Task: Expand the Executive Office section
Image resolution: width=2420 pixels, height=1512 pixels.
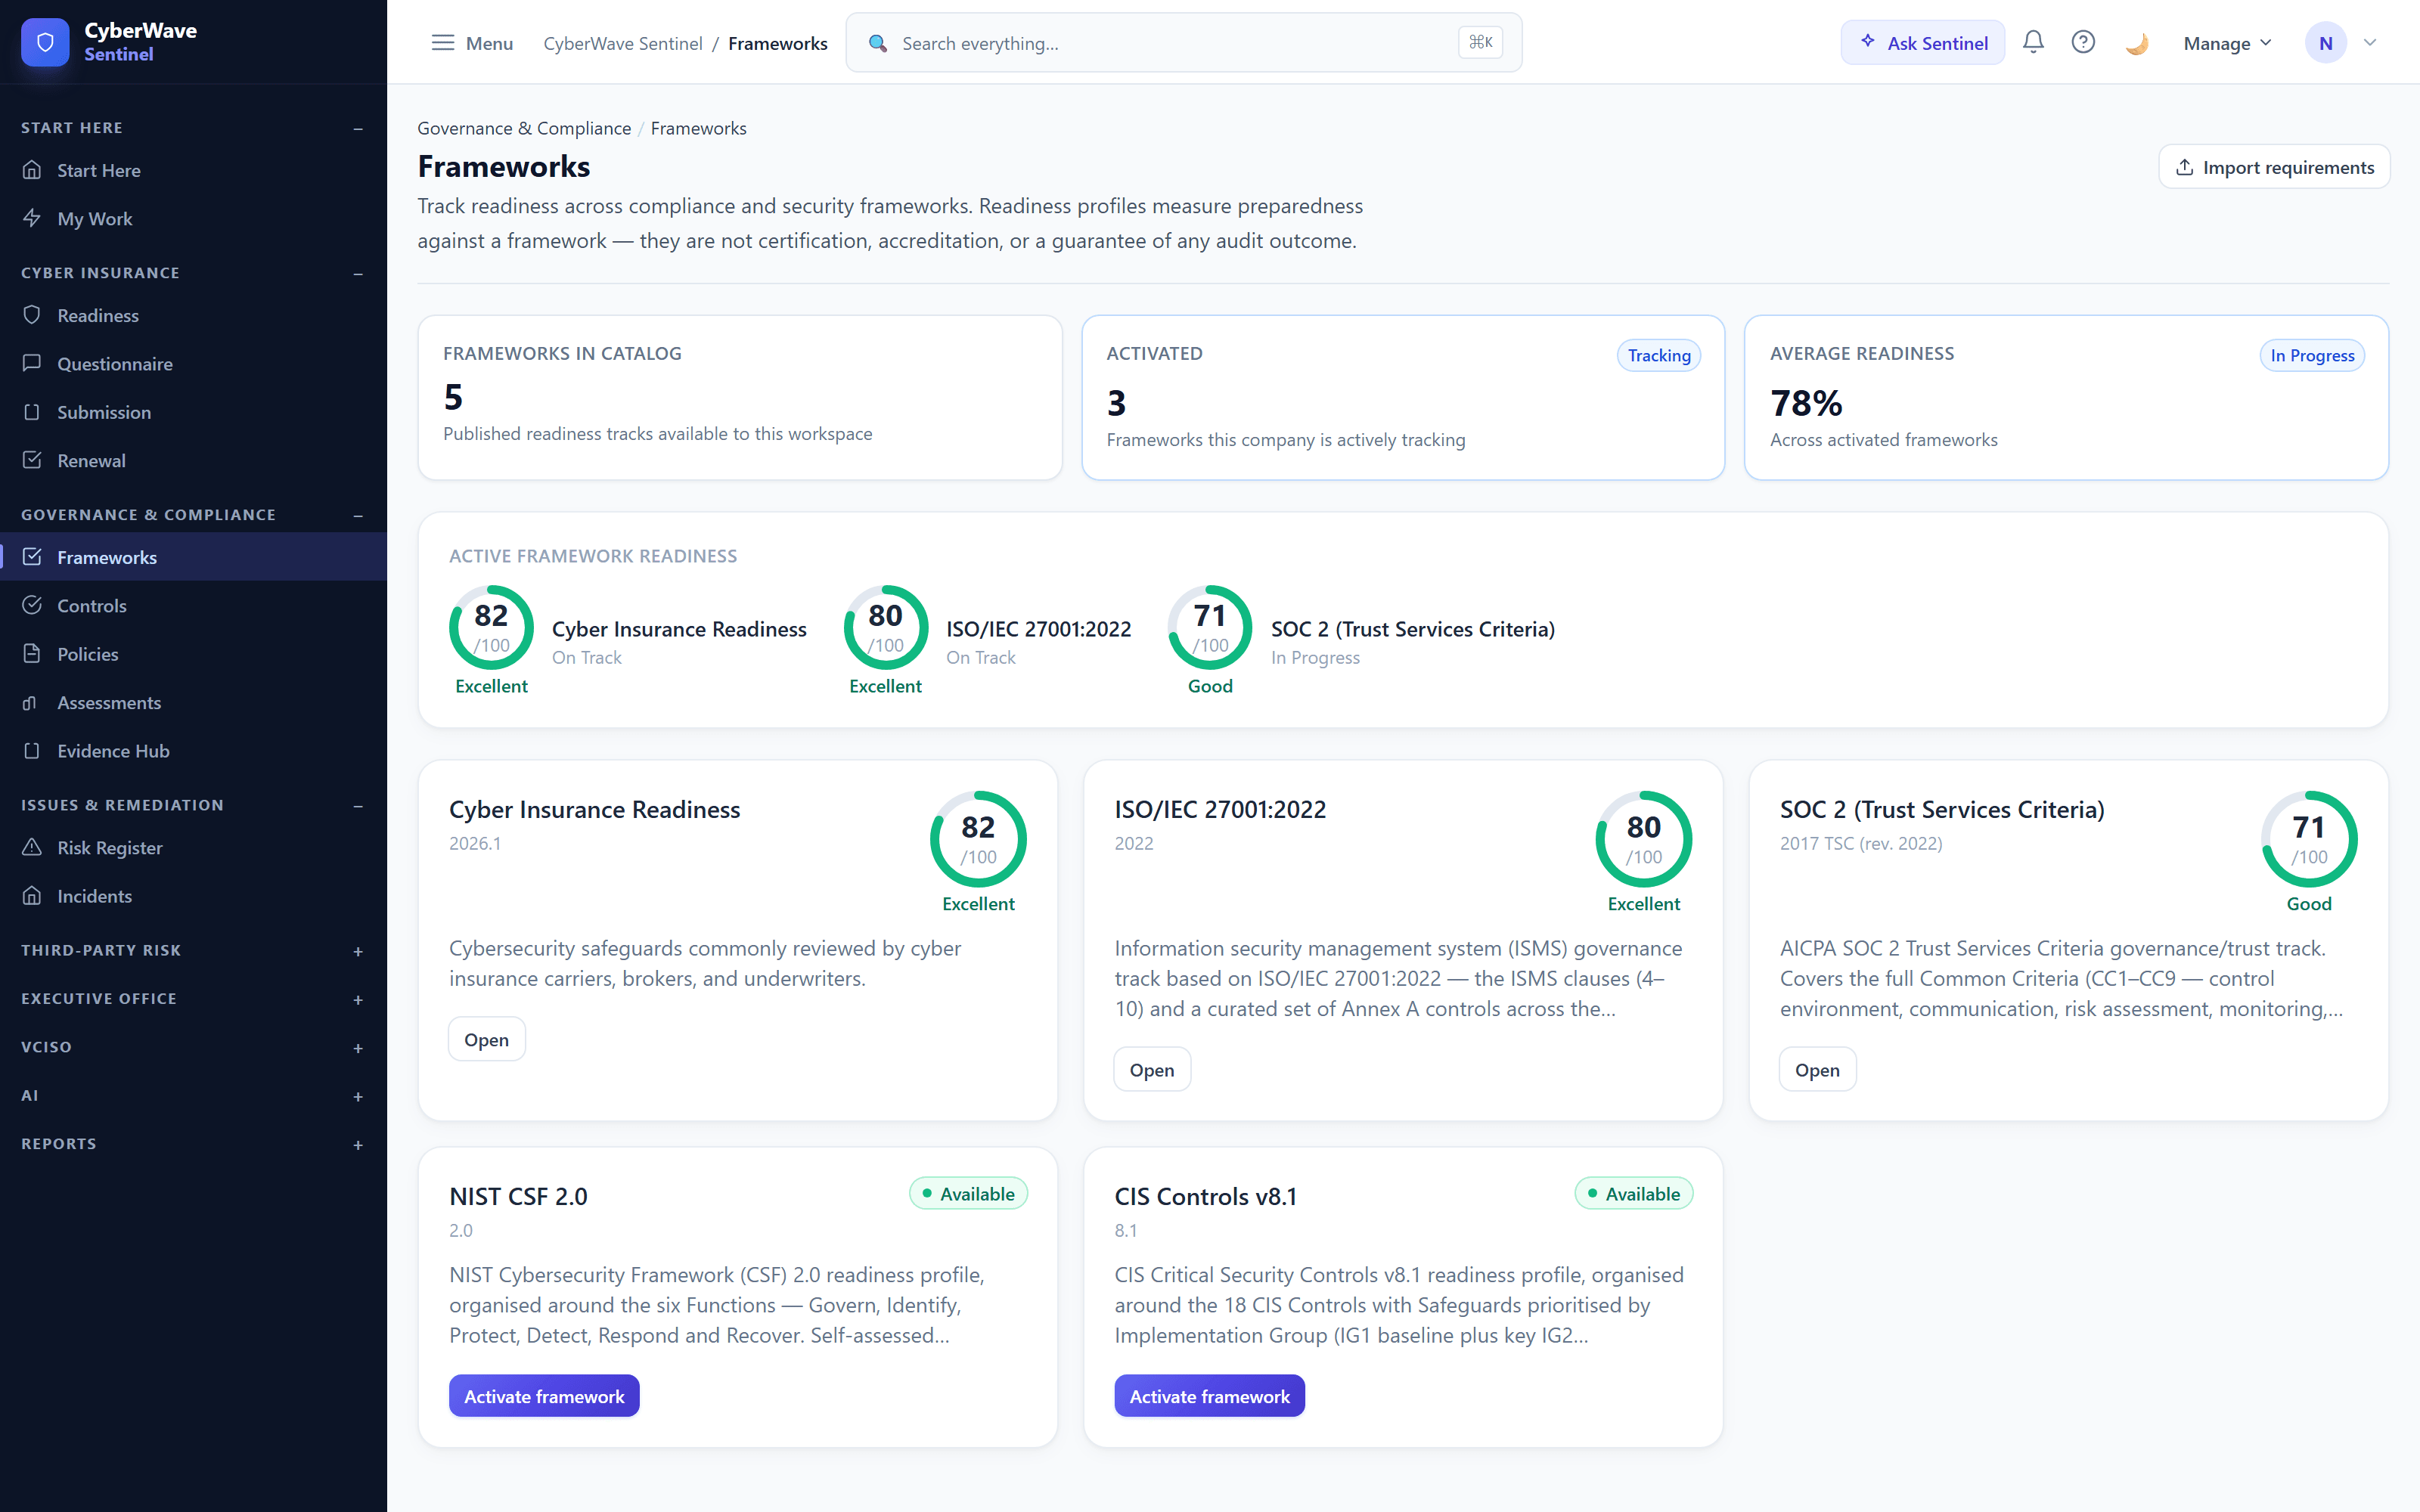Action: (x=358, y=999)
